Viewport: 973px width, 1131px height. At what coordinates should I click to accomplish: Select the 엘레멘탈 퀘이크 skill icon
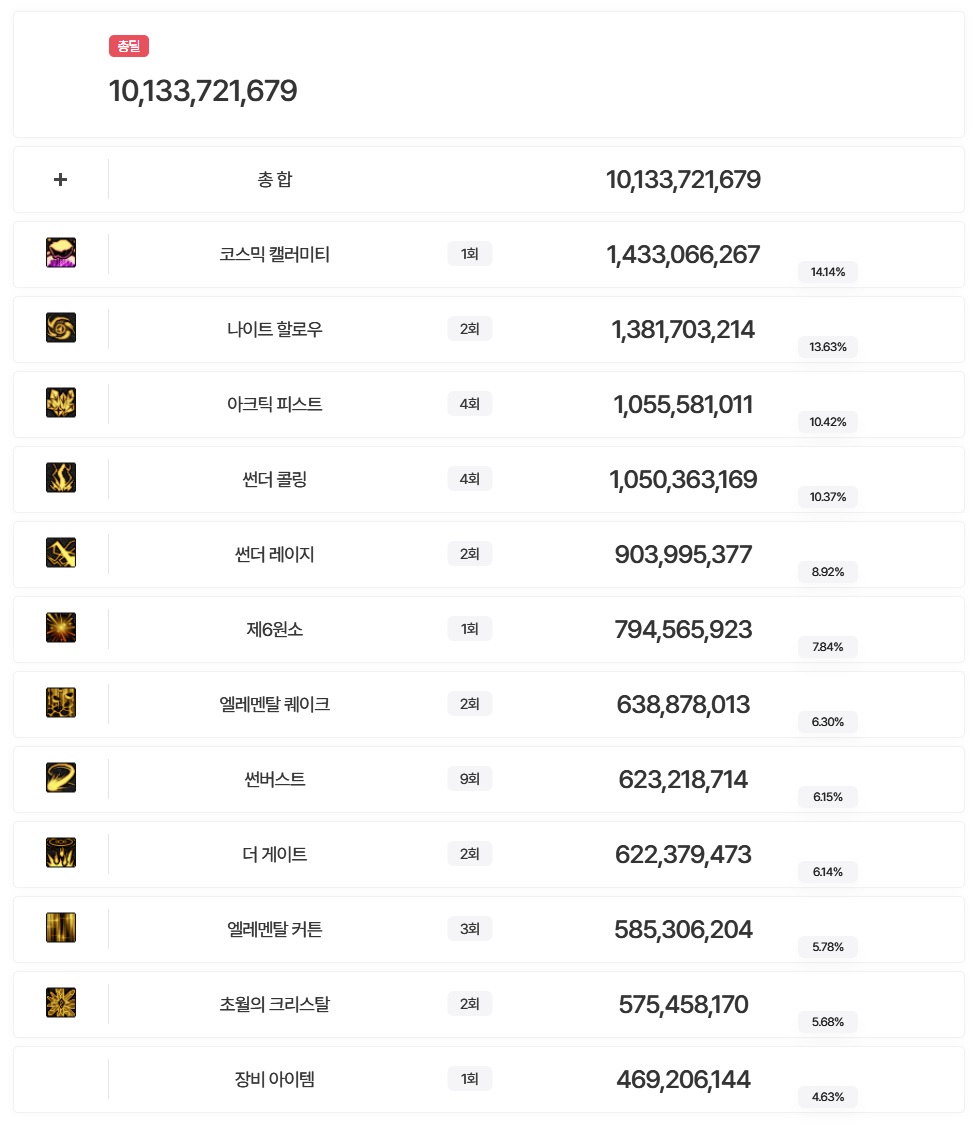click(61, 703)
